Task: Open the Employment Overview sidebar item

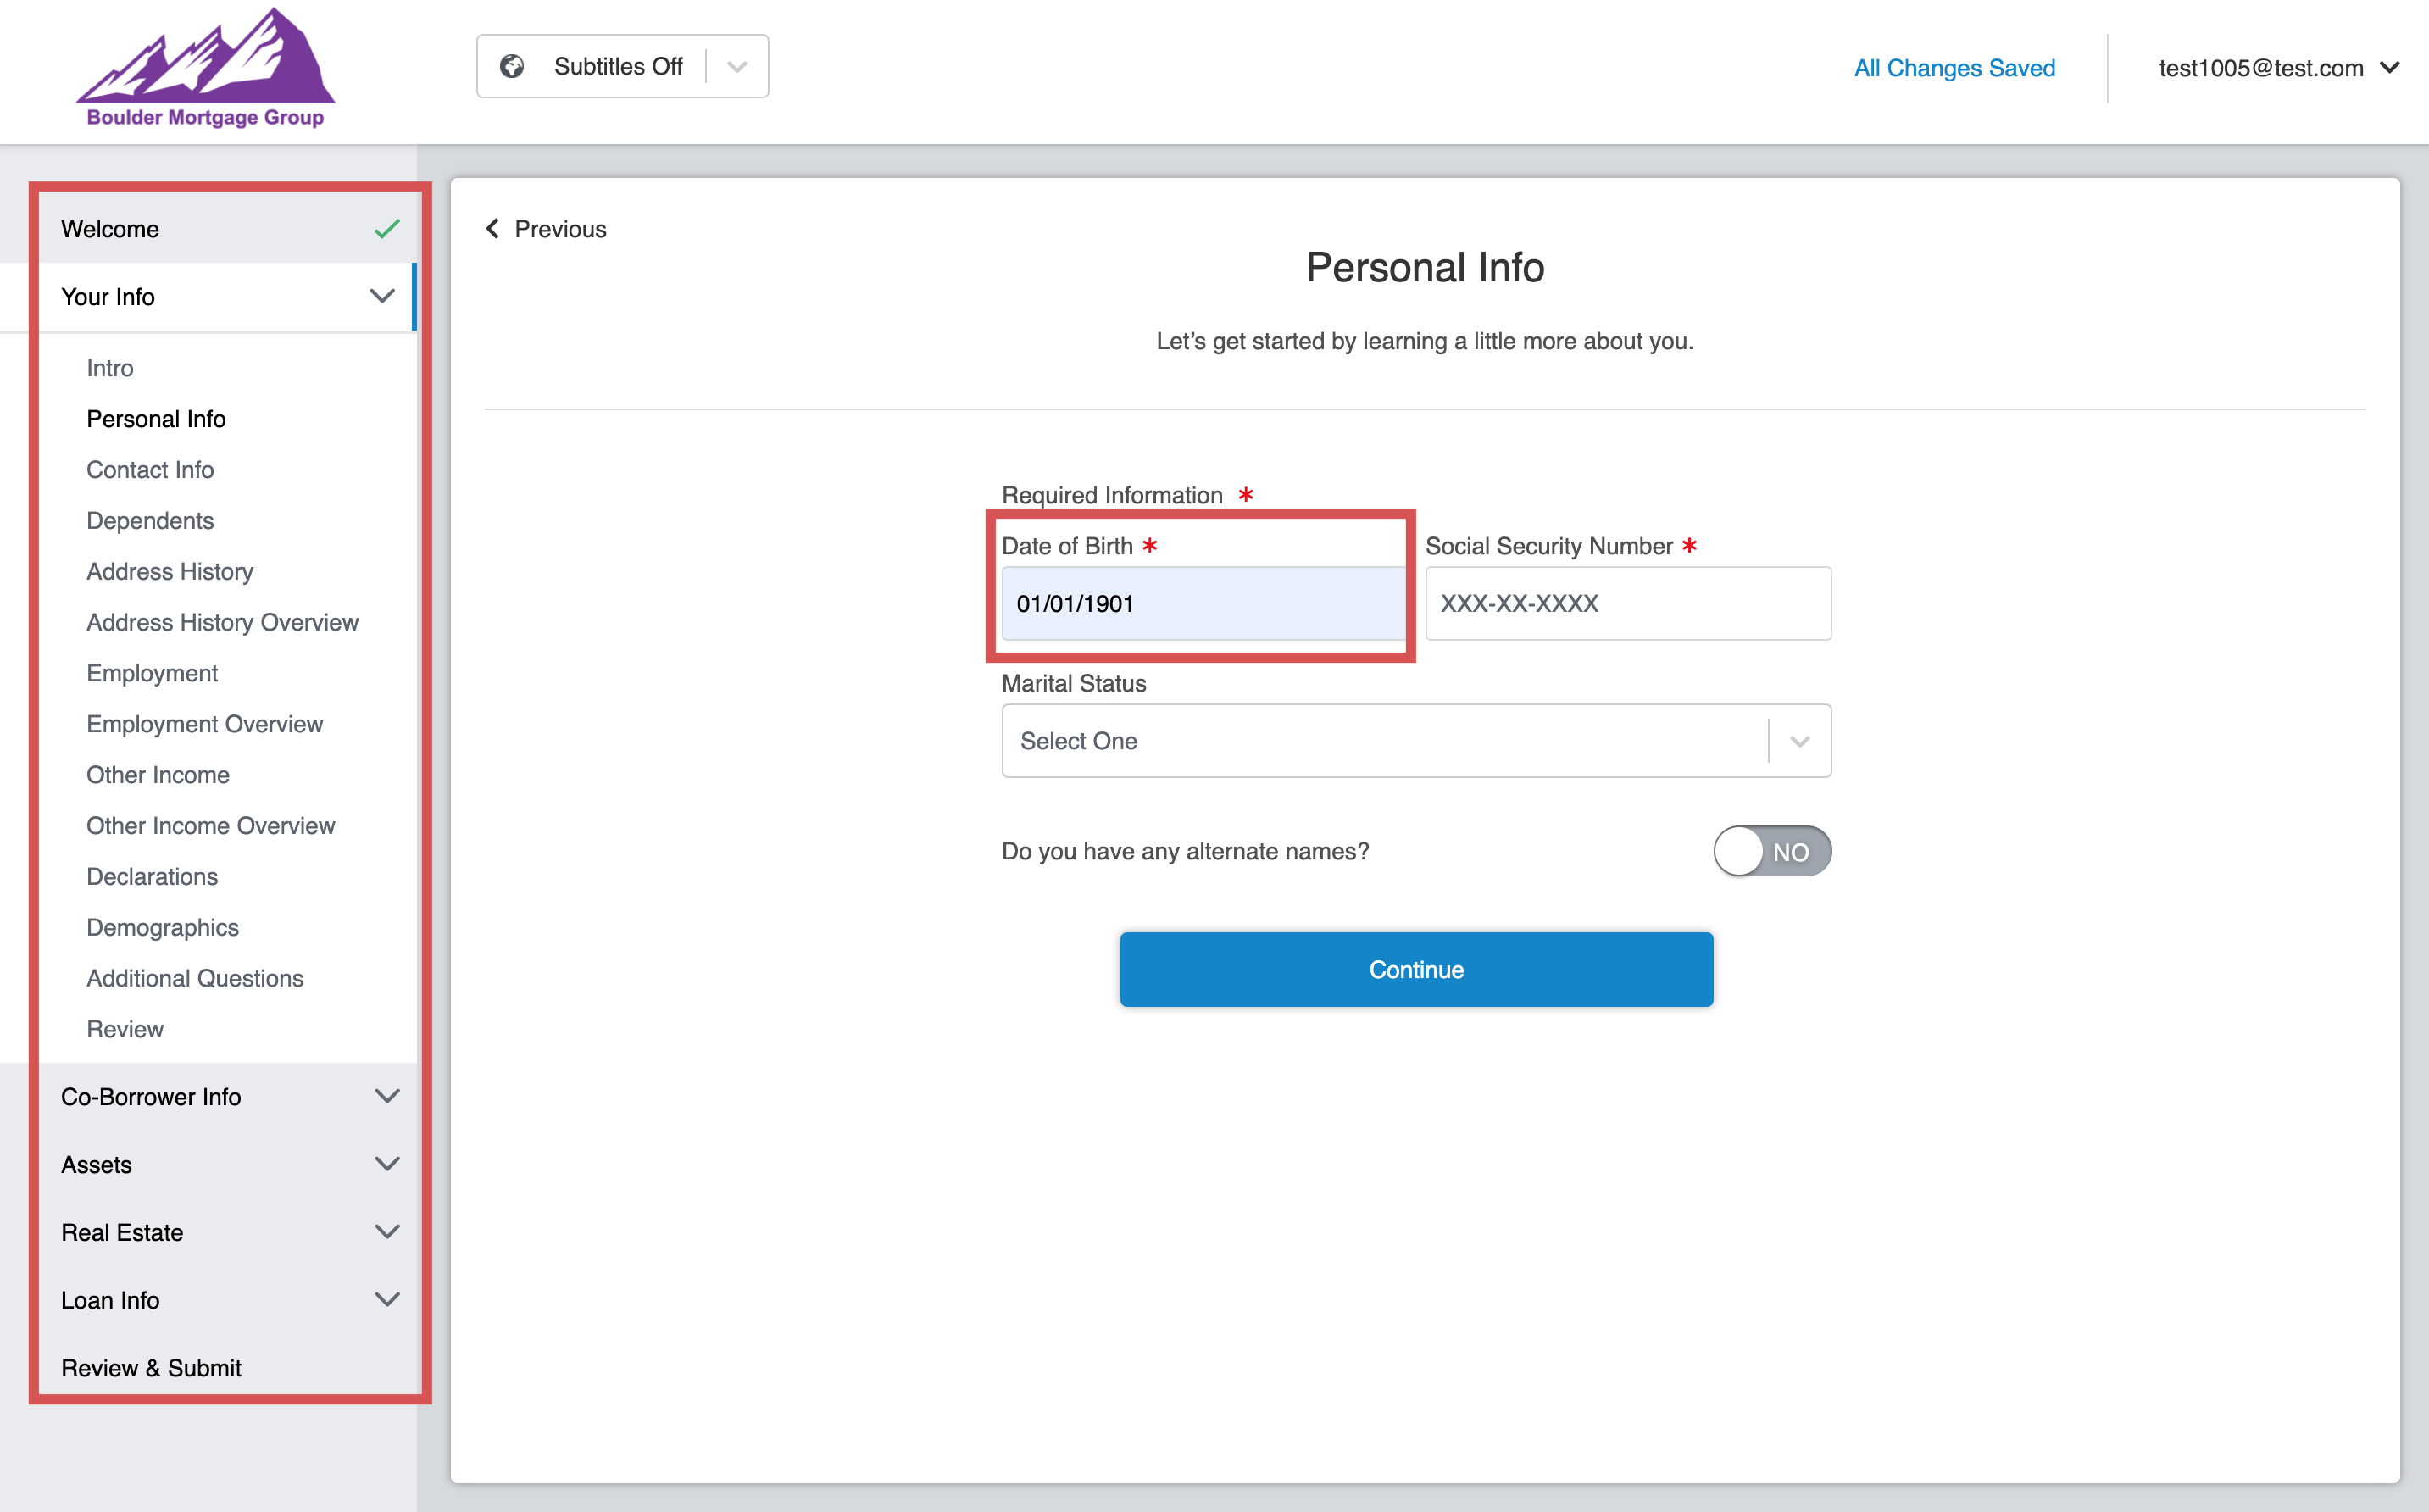Action: pyautogui.click(x=204, y=724)
